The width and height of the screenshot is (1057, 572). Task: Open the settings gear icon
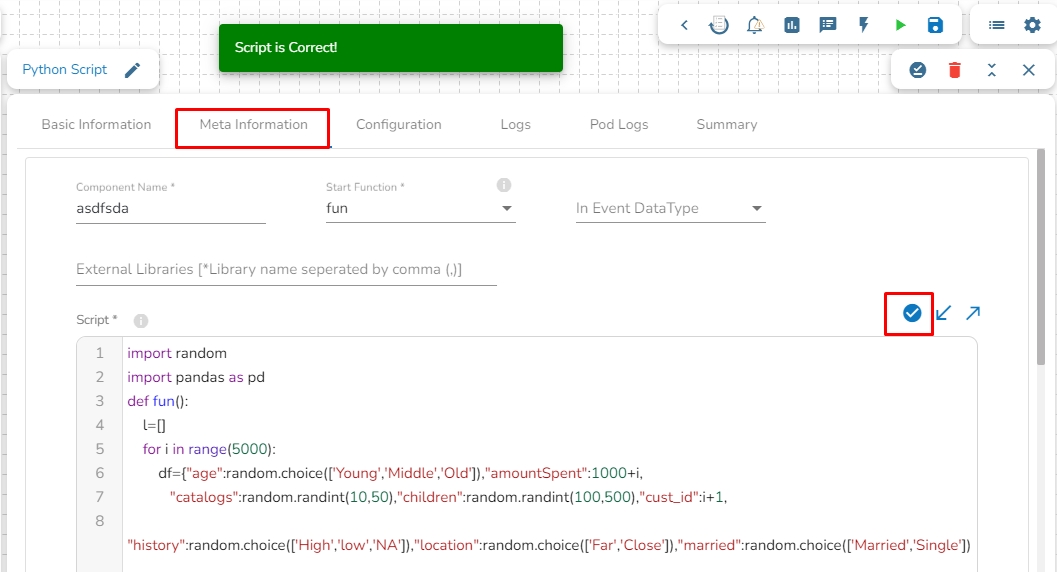(x=1032, y=25)
